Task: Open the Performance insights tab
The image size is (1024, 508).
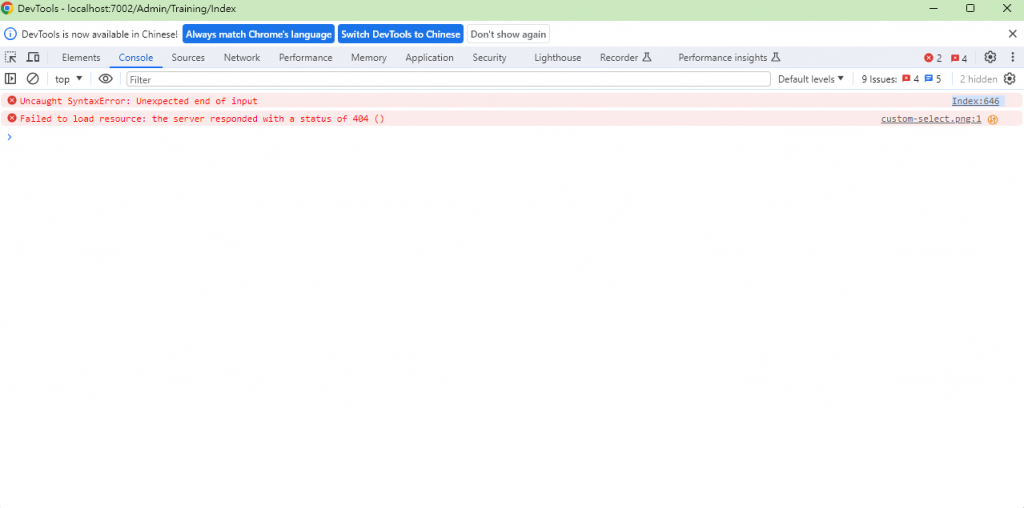Action: tap(729, 57)
